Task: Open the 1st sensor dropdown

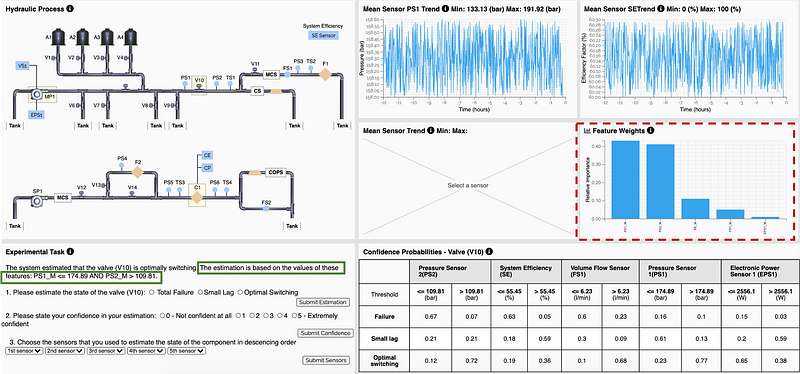Action: 23,351
